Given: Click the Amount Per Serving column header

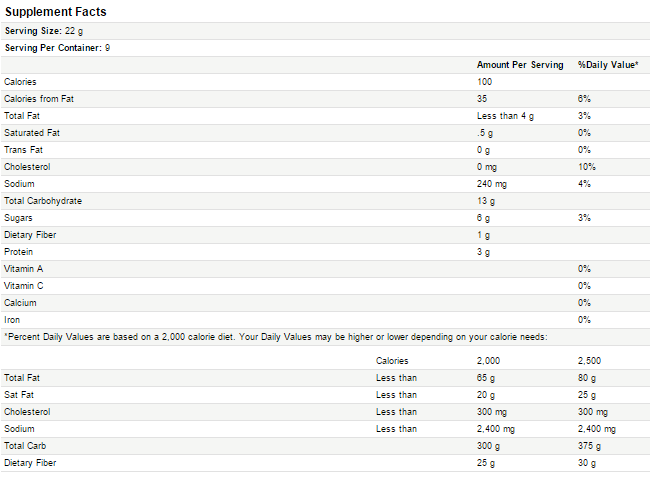Looking at the screenshot, I should (520, 65).
